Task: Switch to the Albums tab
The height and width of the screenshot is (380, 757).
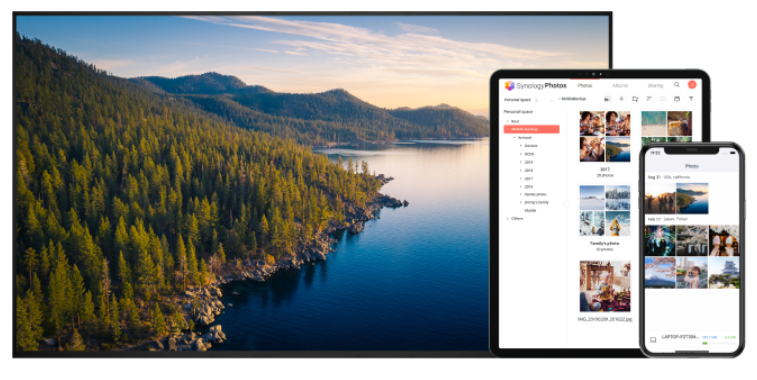Action: click(x=620, y=85)
